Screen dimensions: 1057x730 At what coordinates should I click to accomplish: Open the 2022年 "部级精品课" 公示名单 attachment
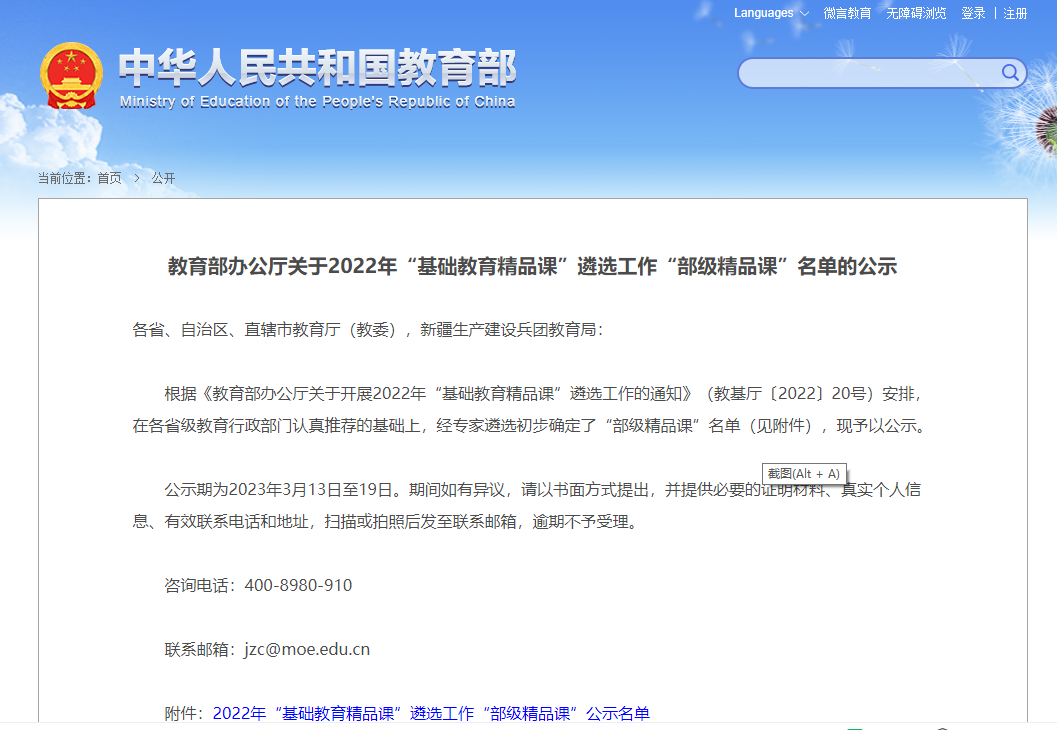coord(431,713)
